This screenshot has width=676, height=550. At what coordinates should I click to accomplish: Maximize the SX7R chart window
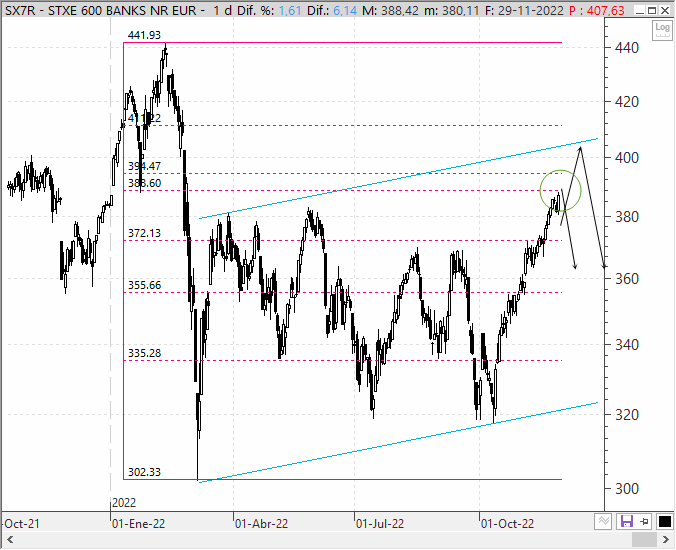(652, 10)
